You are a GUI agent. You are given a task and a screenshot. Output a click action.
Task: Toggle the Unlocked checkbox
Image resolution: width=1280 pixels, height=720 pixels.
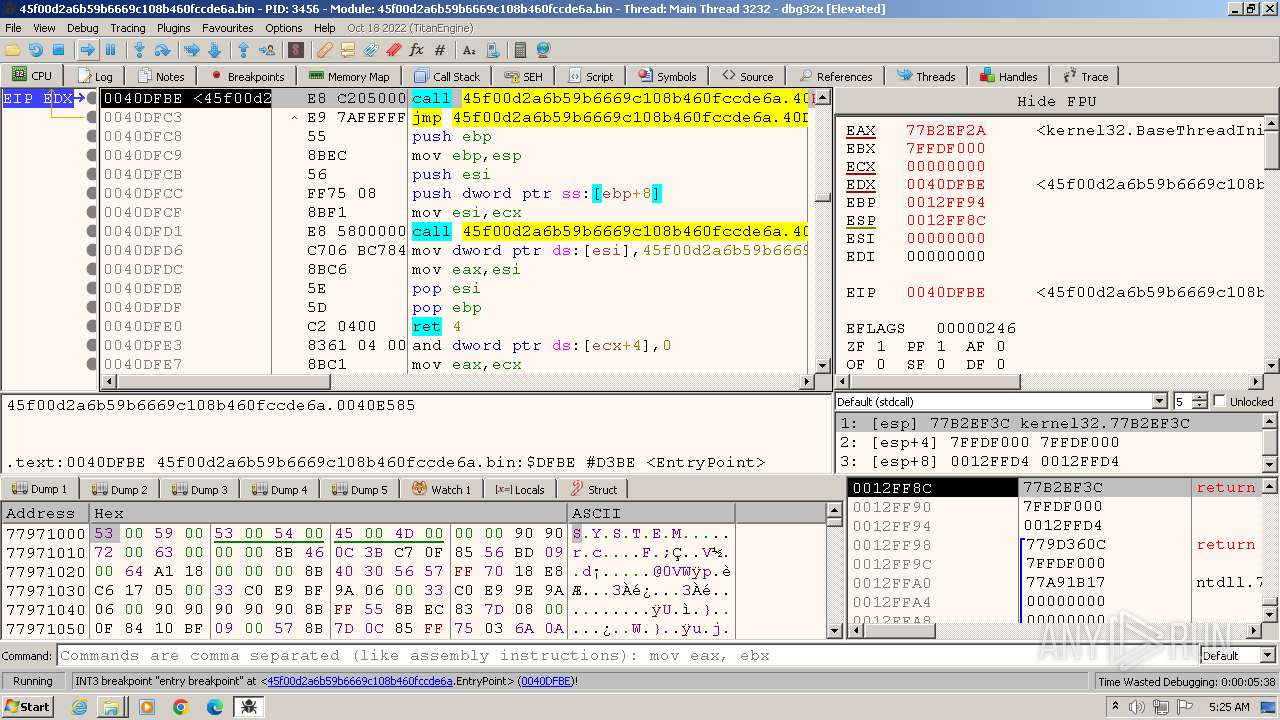point(1219,401)
